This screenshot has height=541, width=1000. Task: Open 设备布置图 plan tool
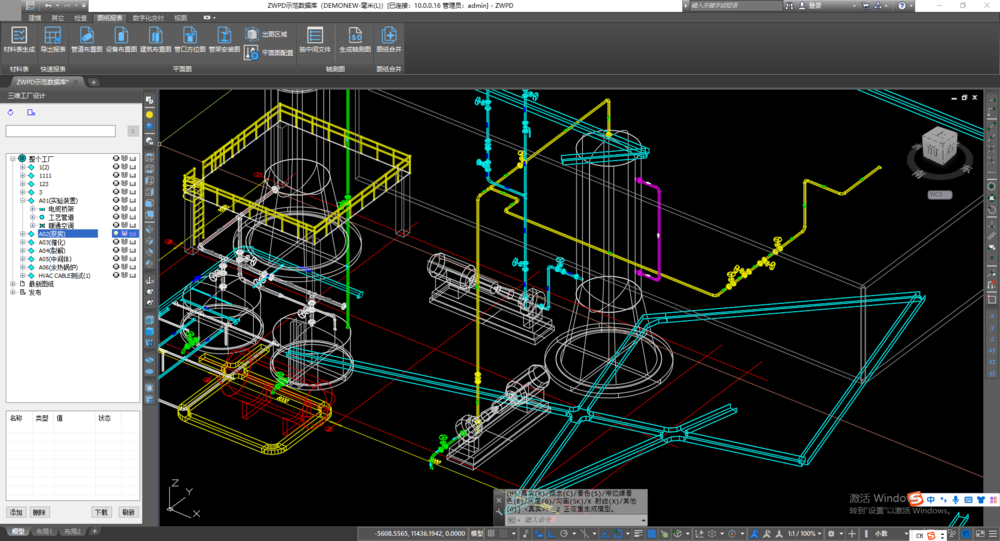point(121,40)
